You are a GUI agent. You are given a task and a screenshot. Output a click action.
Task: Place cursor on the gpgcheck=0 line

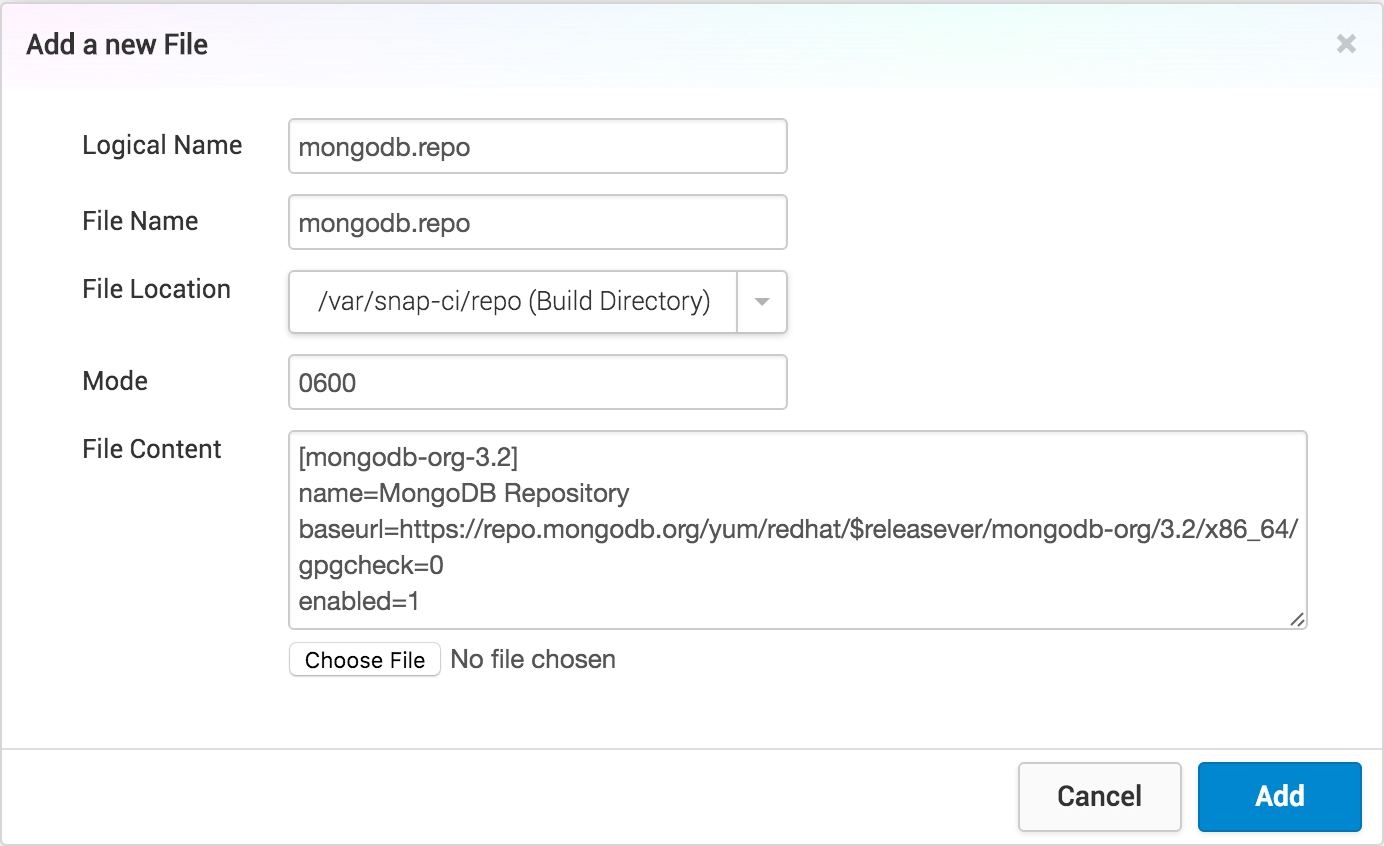pyautogui.click(x=371, y=566)
